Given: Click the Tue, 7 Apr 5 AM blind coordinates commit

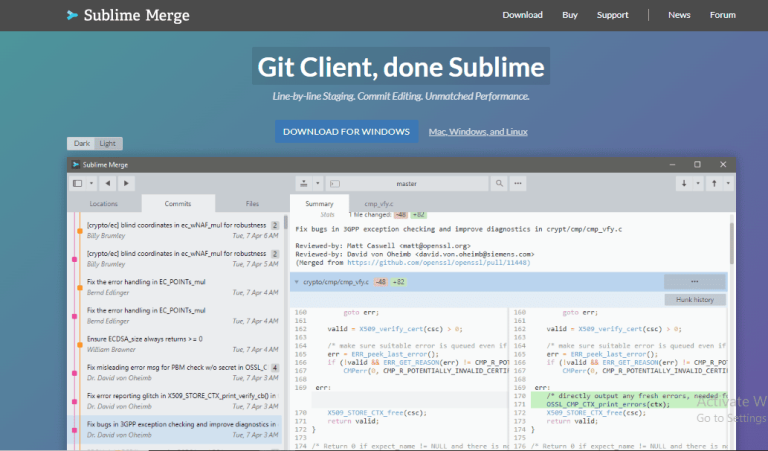Looking at the screenshot, I should [176, 259].
